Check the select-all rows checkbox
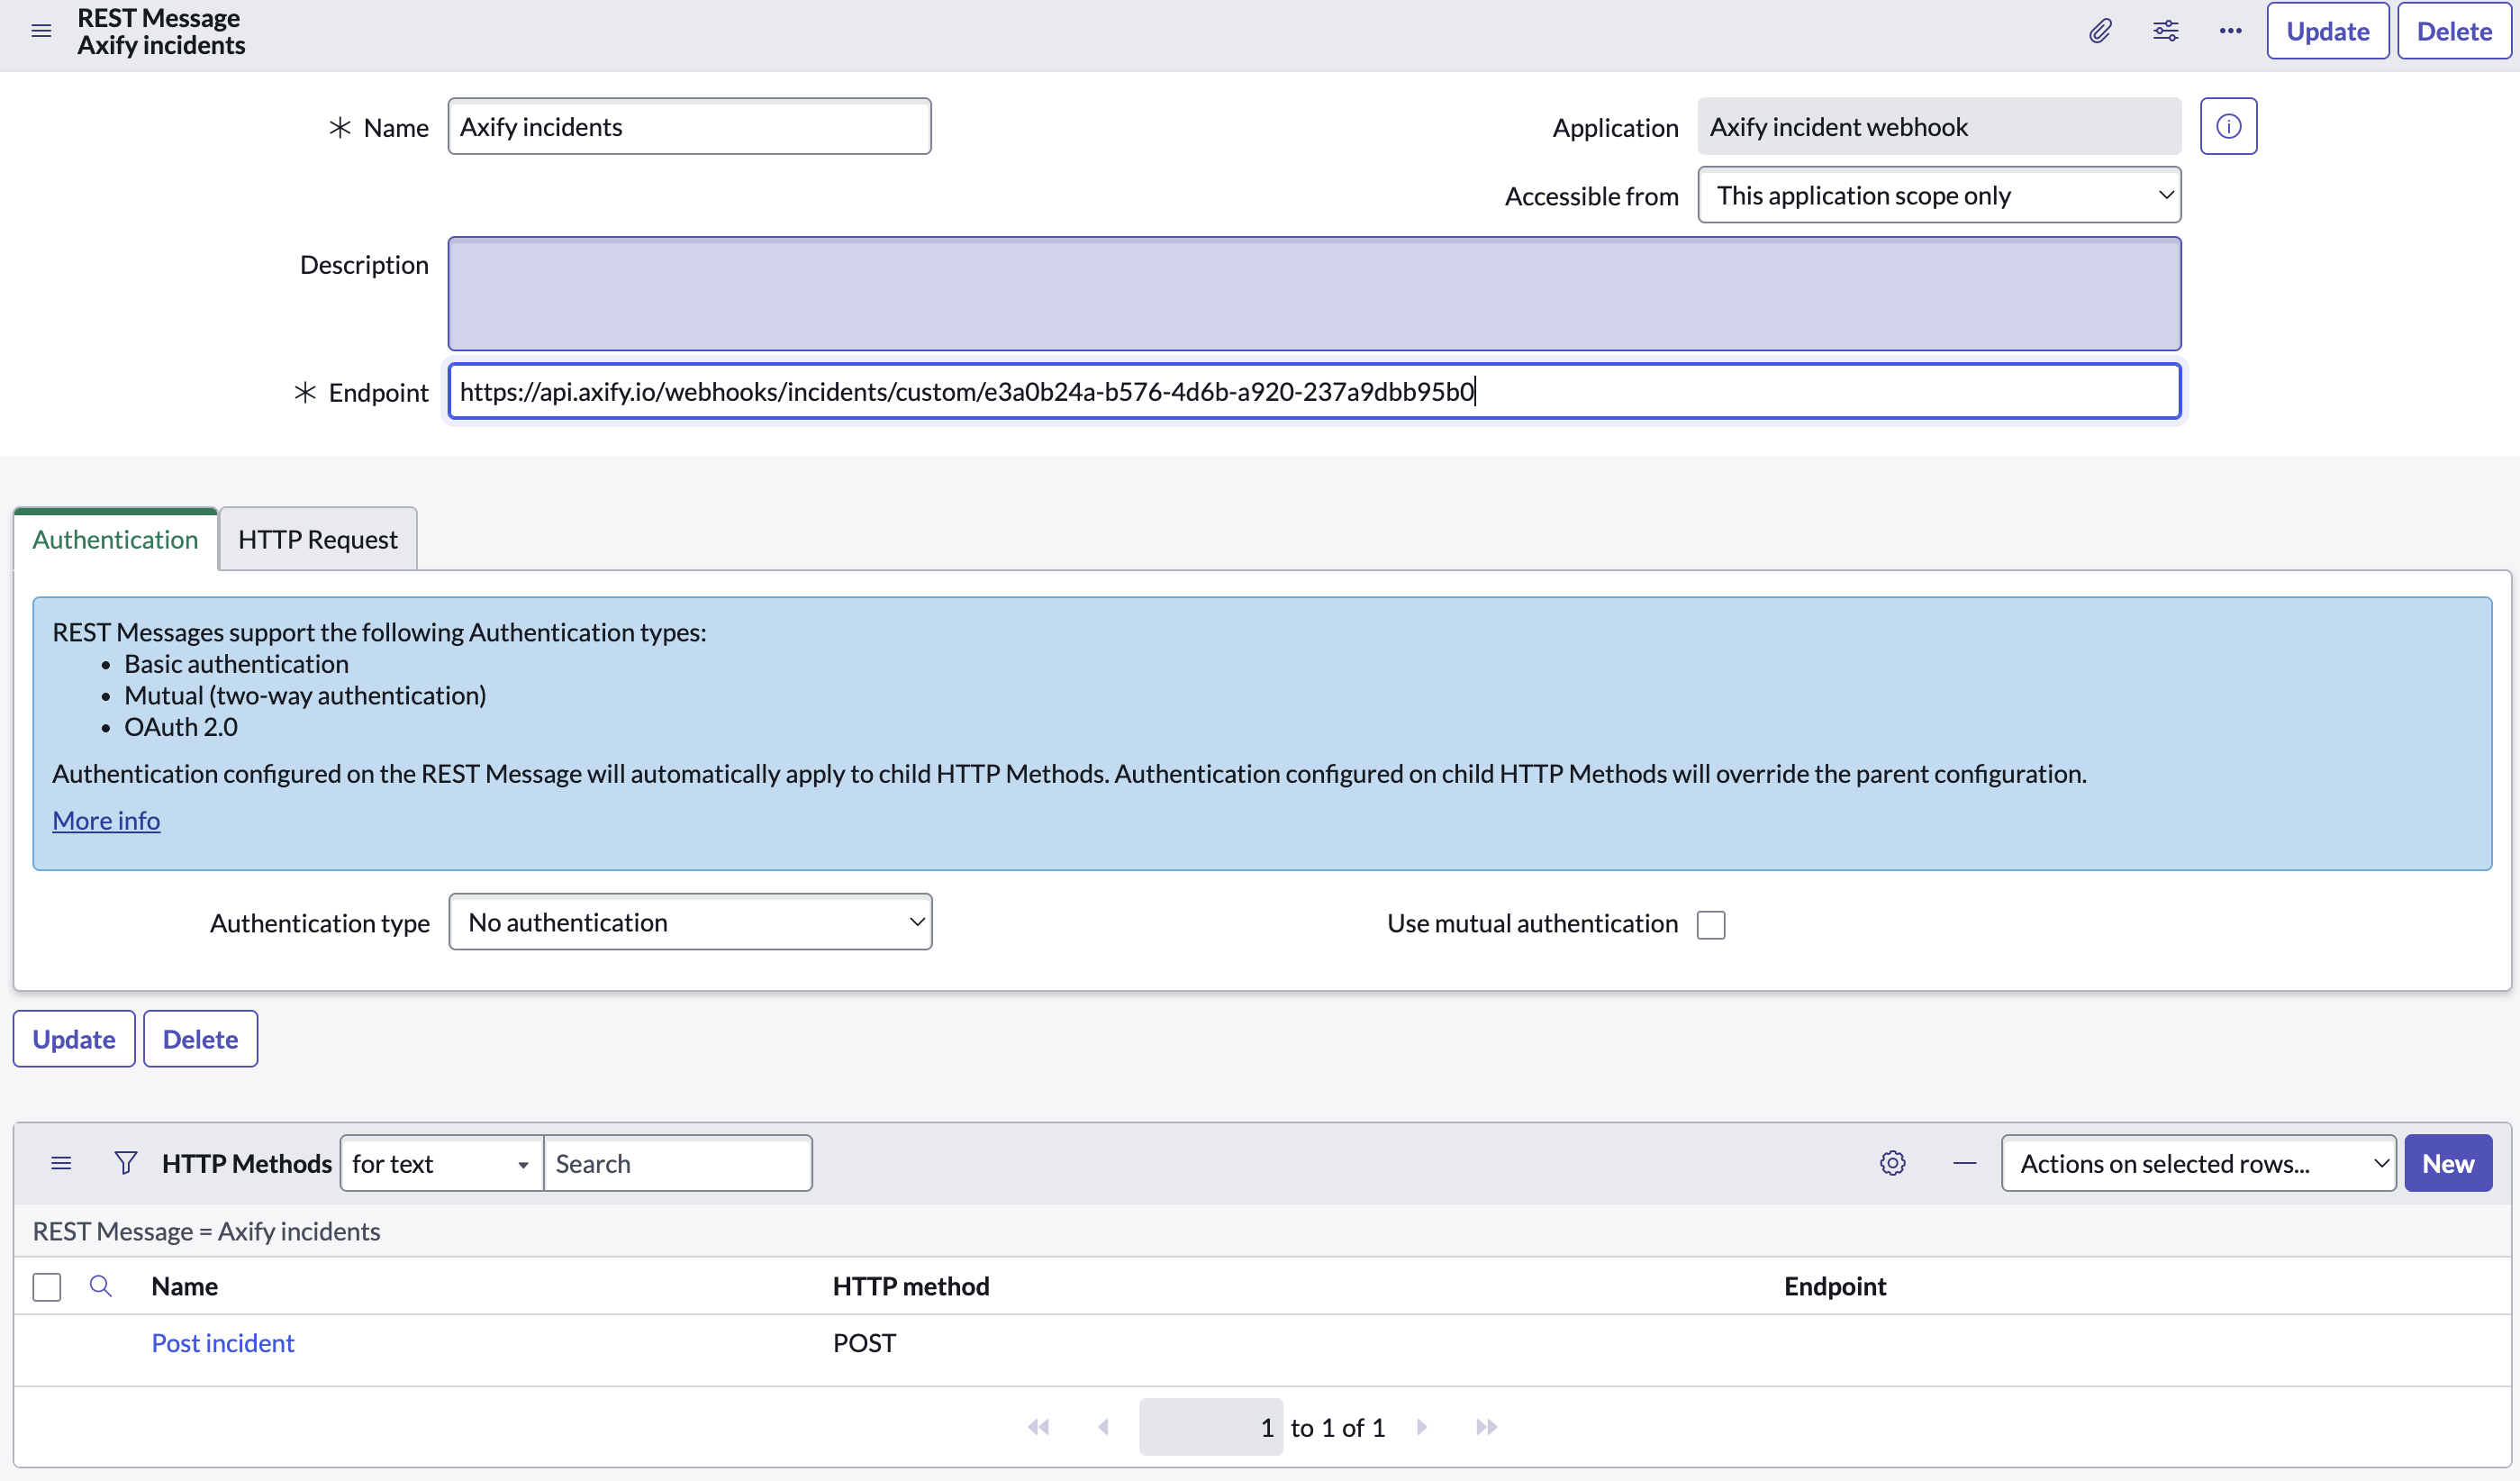 pyautogui.click(x=47, y=1286)
